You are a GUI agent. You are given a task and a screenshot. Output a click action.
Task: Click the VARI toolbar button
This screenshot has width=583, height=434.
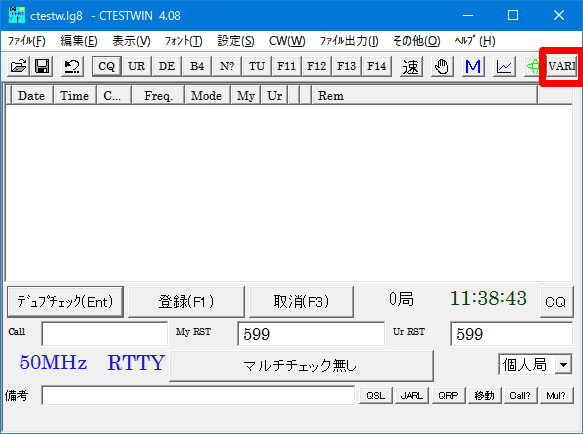[561, 67]
